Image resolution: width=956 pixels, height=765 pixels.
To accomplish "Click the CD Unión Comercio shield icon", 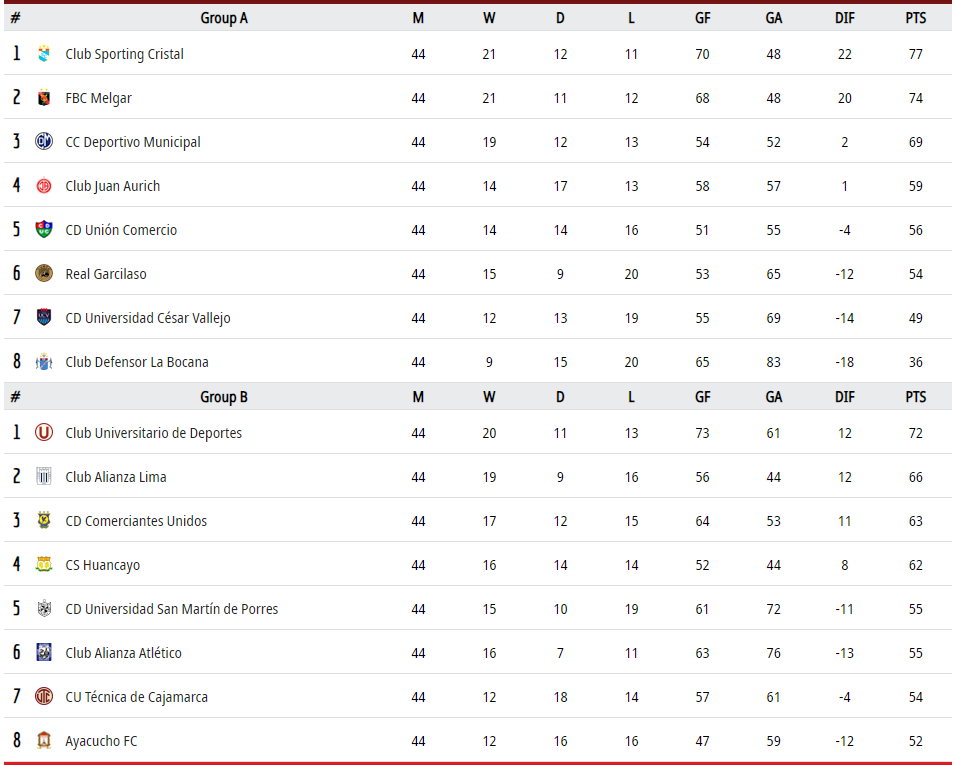I will pyautogui.click(x=44, y=229).
